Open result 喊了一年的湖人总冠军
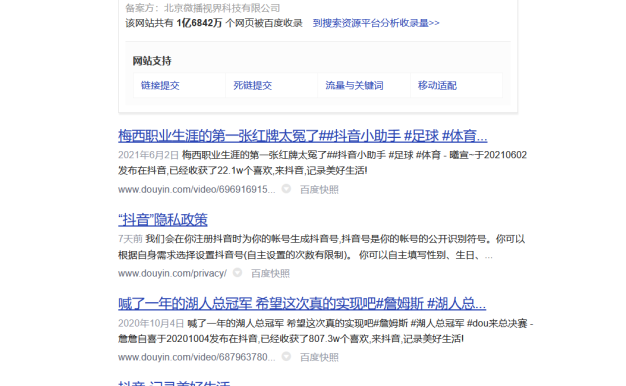Image resolution: width=626 pixels, height=386 pixels. click(302, 304)
